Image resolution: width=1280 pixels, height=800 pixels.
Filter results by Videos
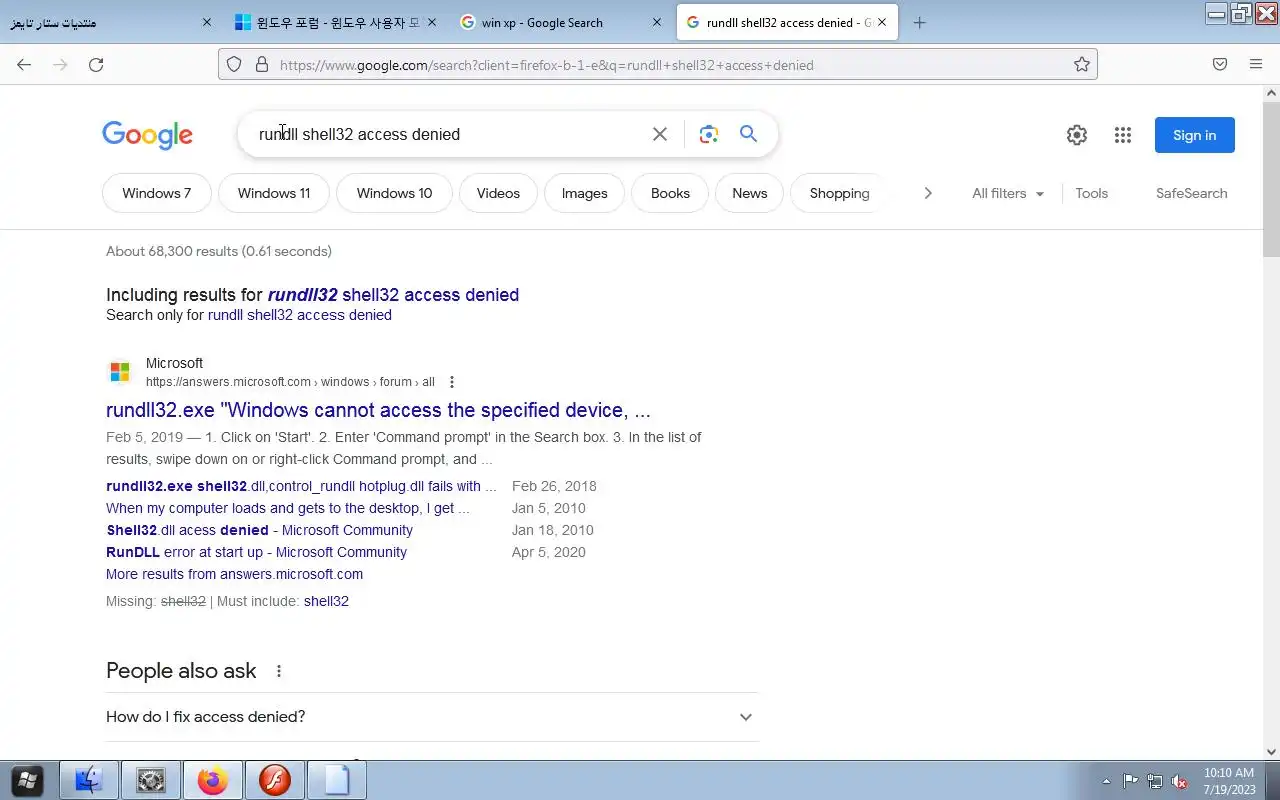(498, 193)
